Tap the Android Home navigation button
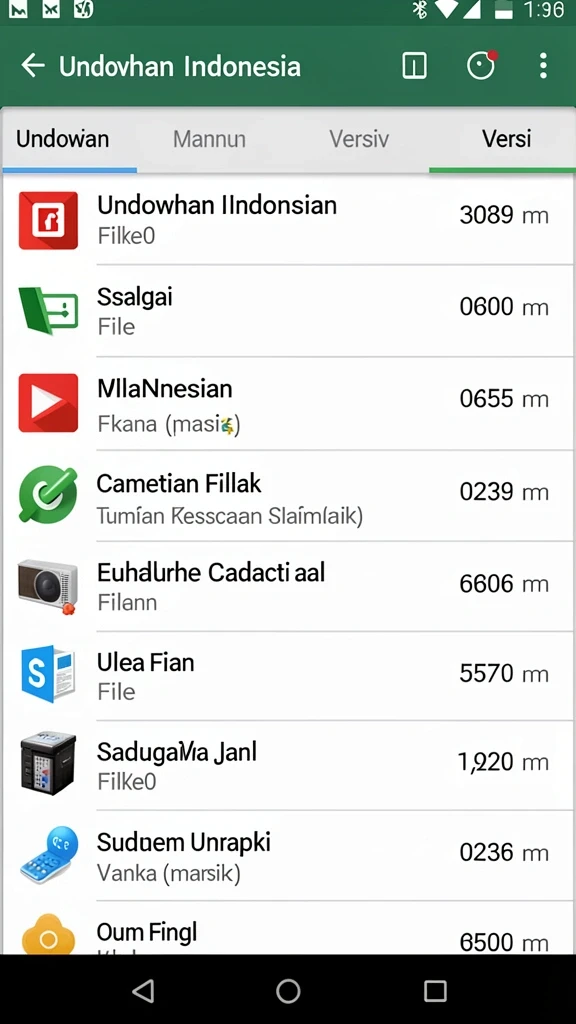Screen dimensions: 576x1024 (x=288, y=991)
